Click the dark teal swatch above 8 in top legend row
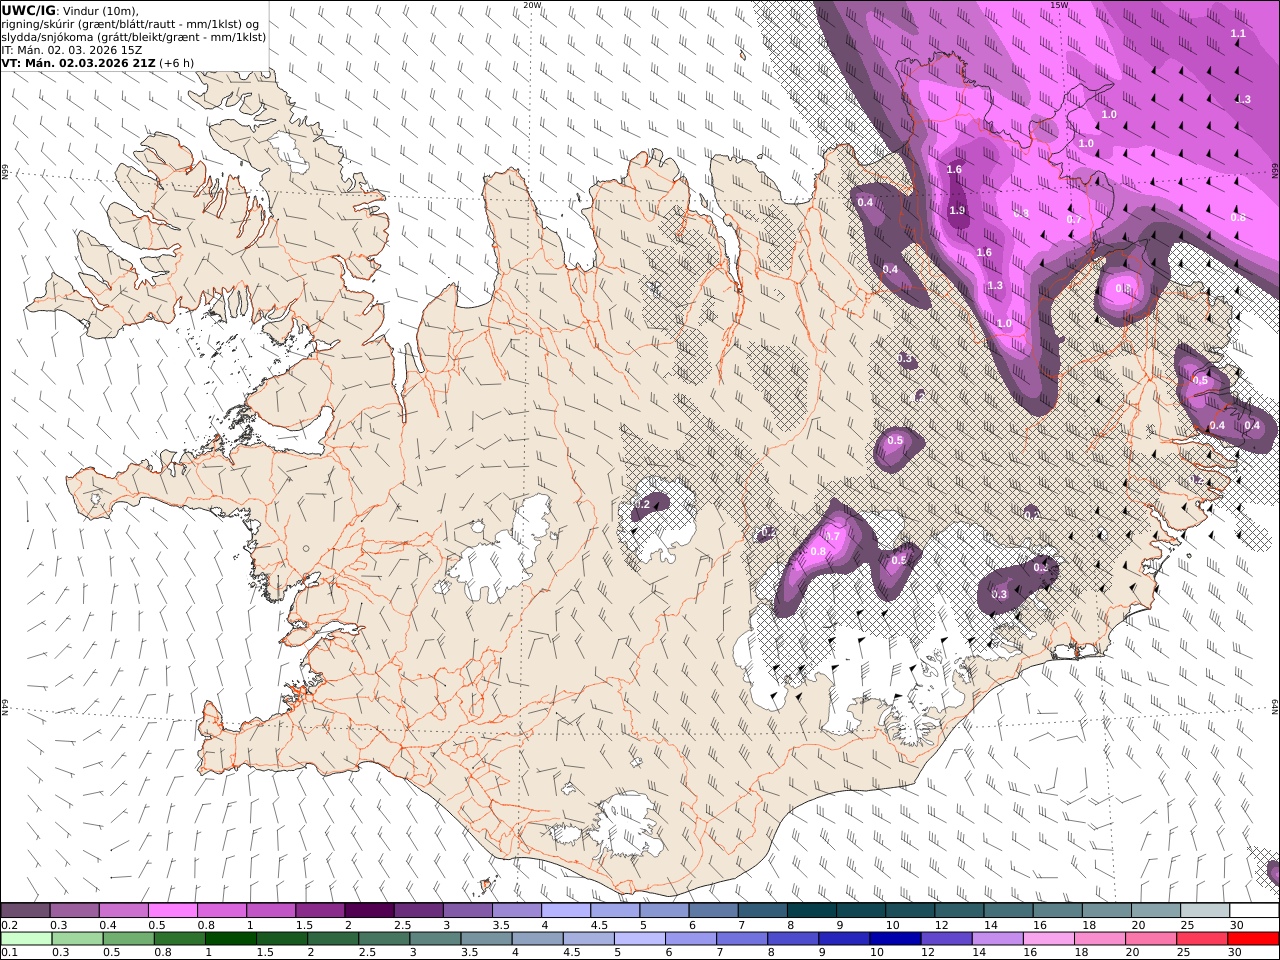This screenshot has width=1280, height=960. [x=812, y=910]
